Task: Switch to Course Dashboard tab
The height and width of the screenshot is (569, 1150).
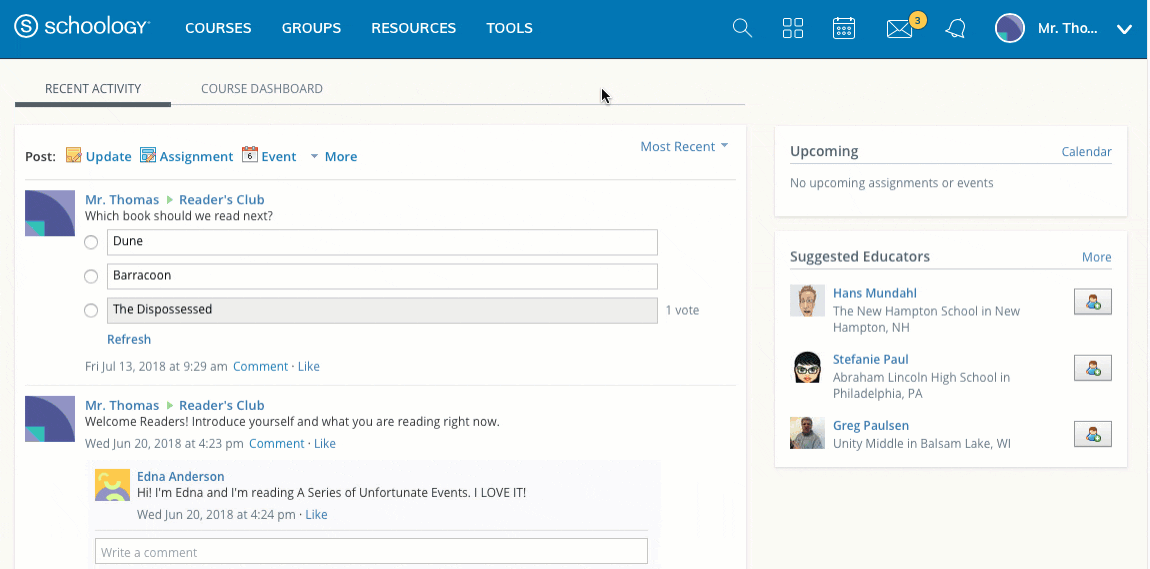Action: (x=262, y=89)
